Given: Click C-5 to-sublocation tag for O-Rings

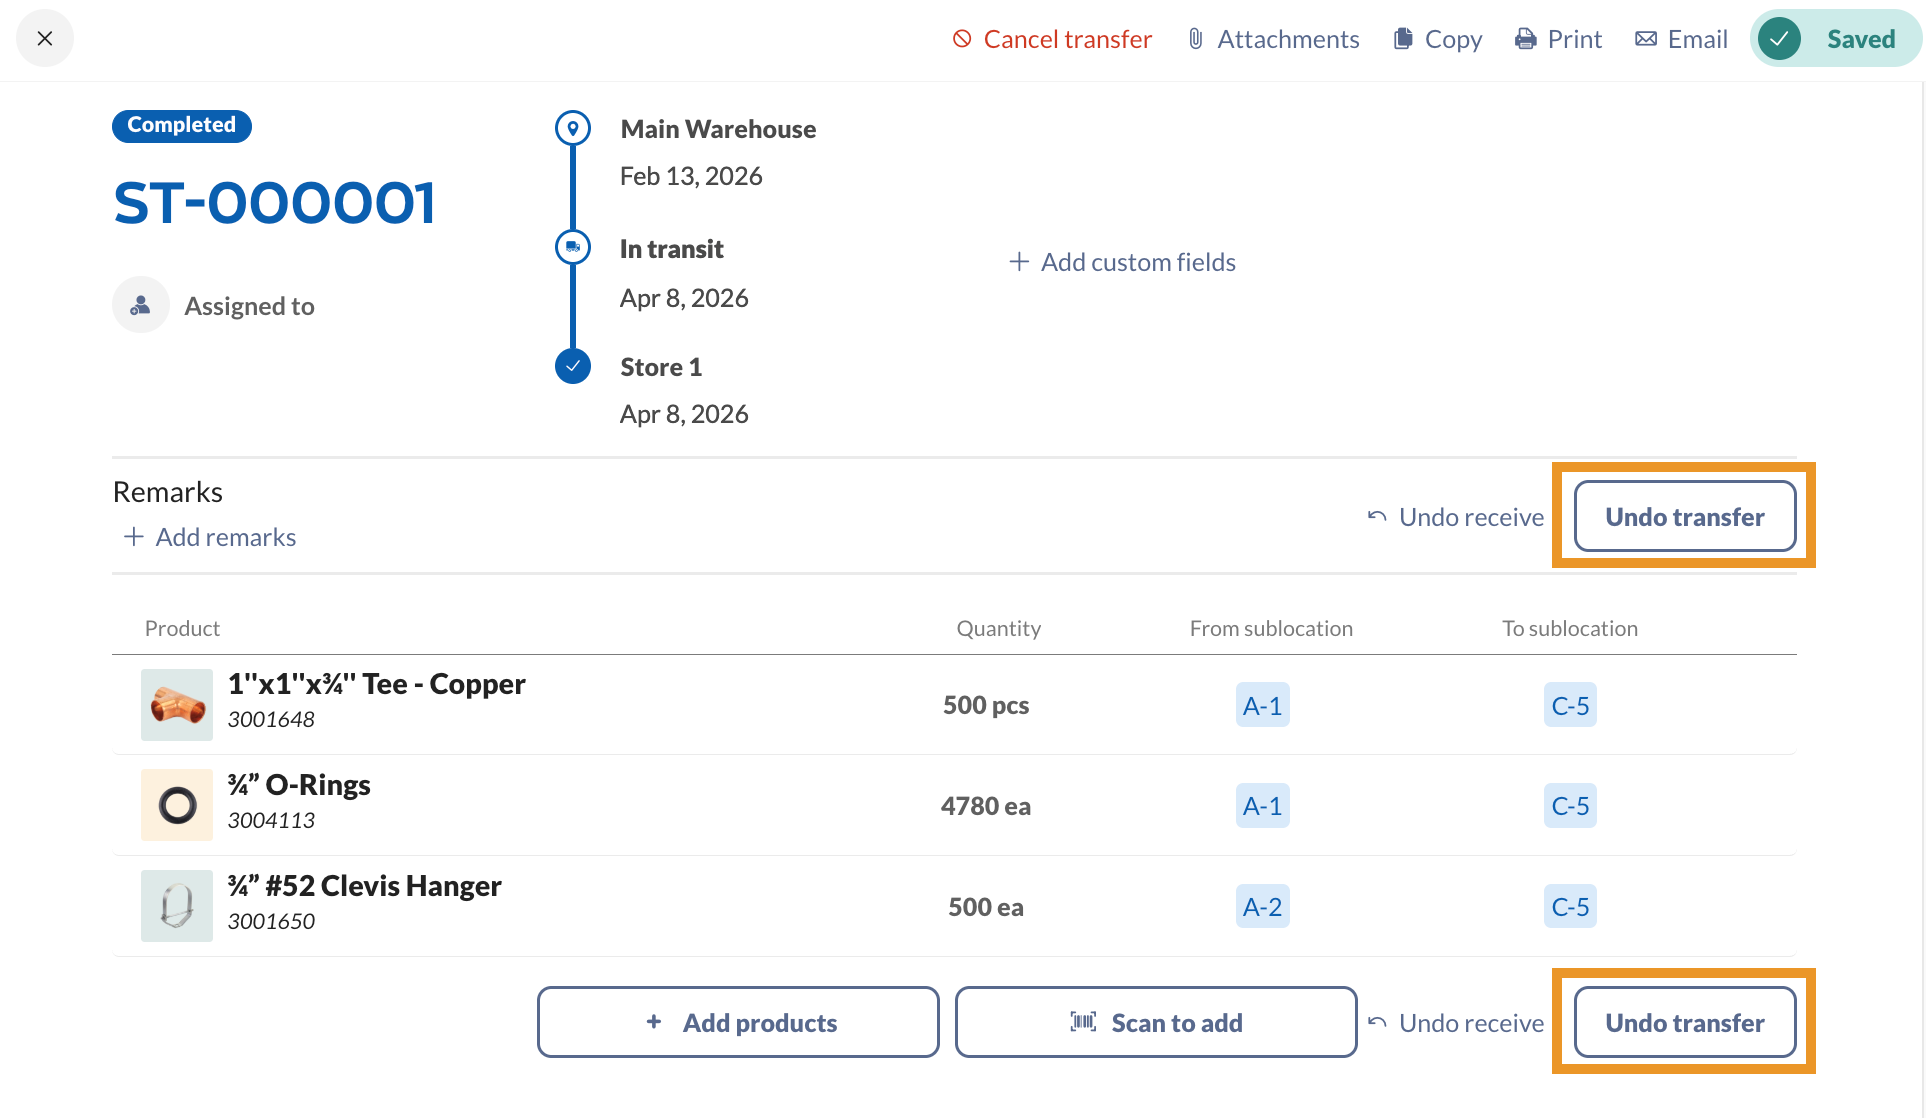Looking at the screenshot, I should click(1570, 806).
